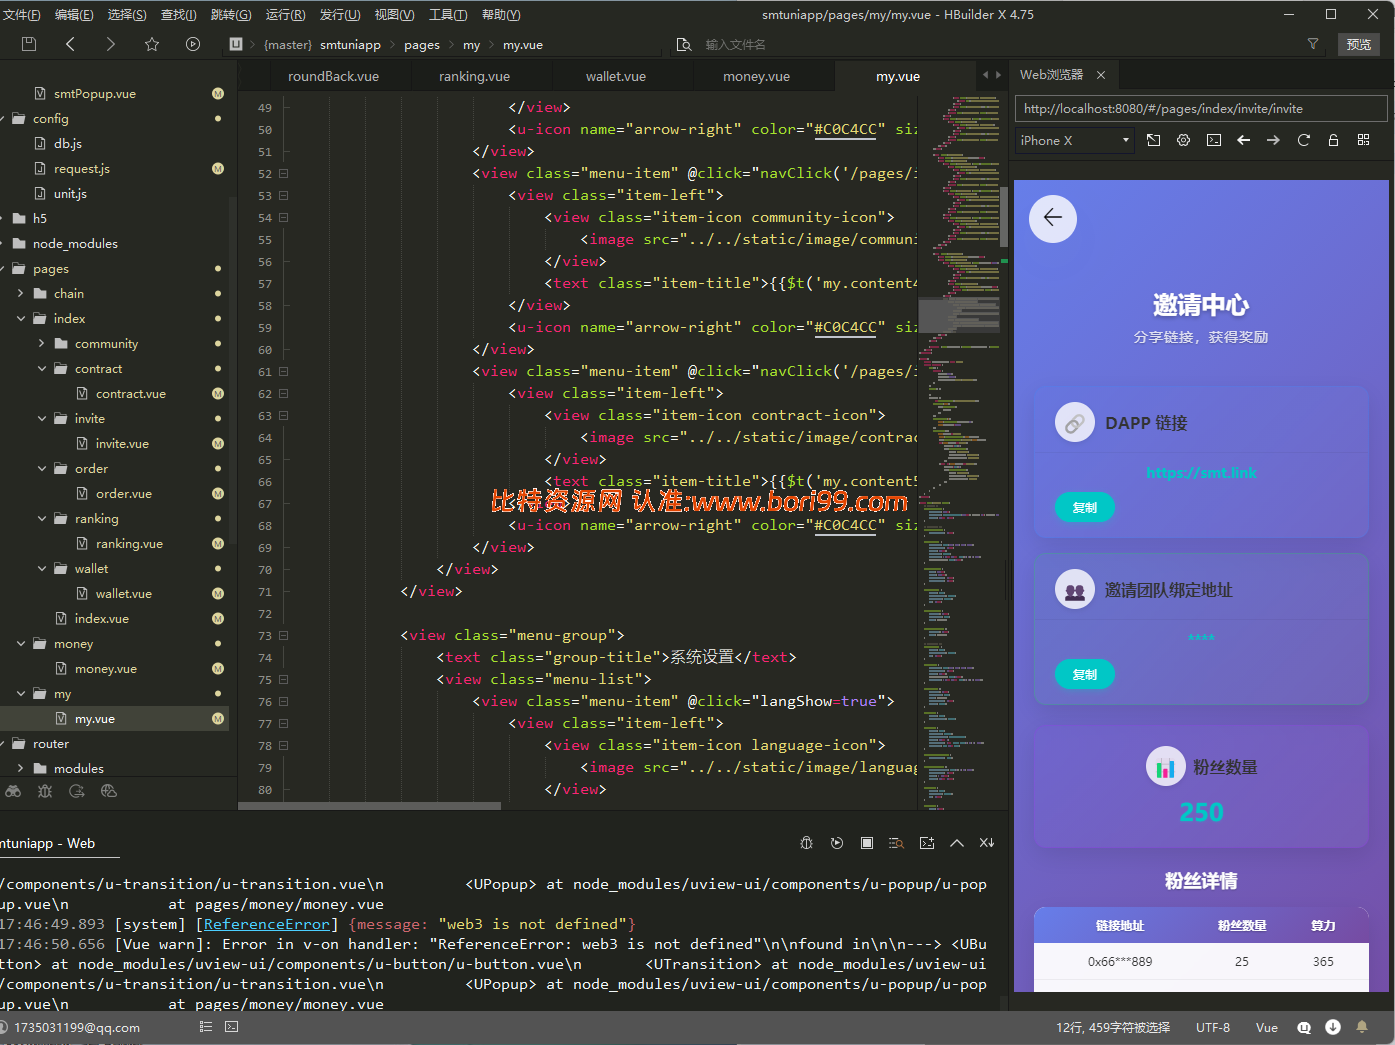Collapse the invite folder in tree
The image size is (1395, 1045).
click(42, 418)
